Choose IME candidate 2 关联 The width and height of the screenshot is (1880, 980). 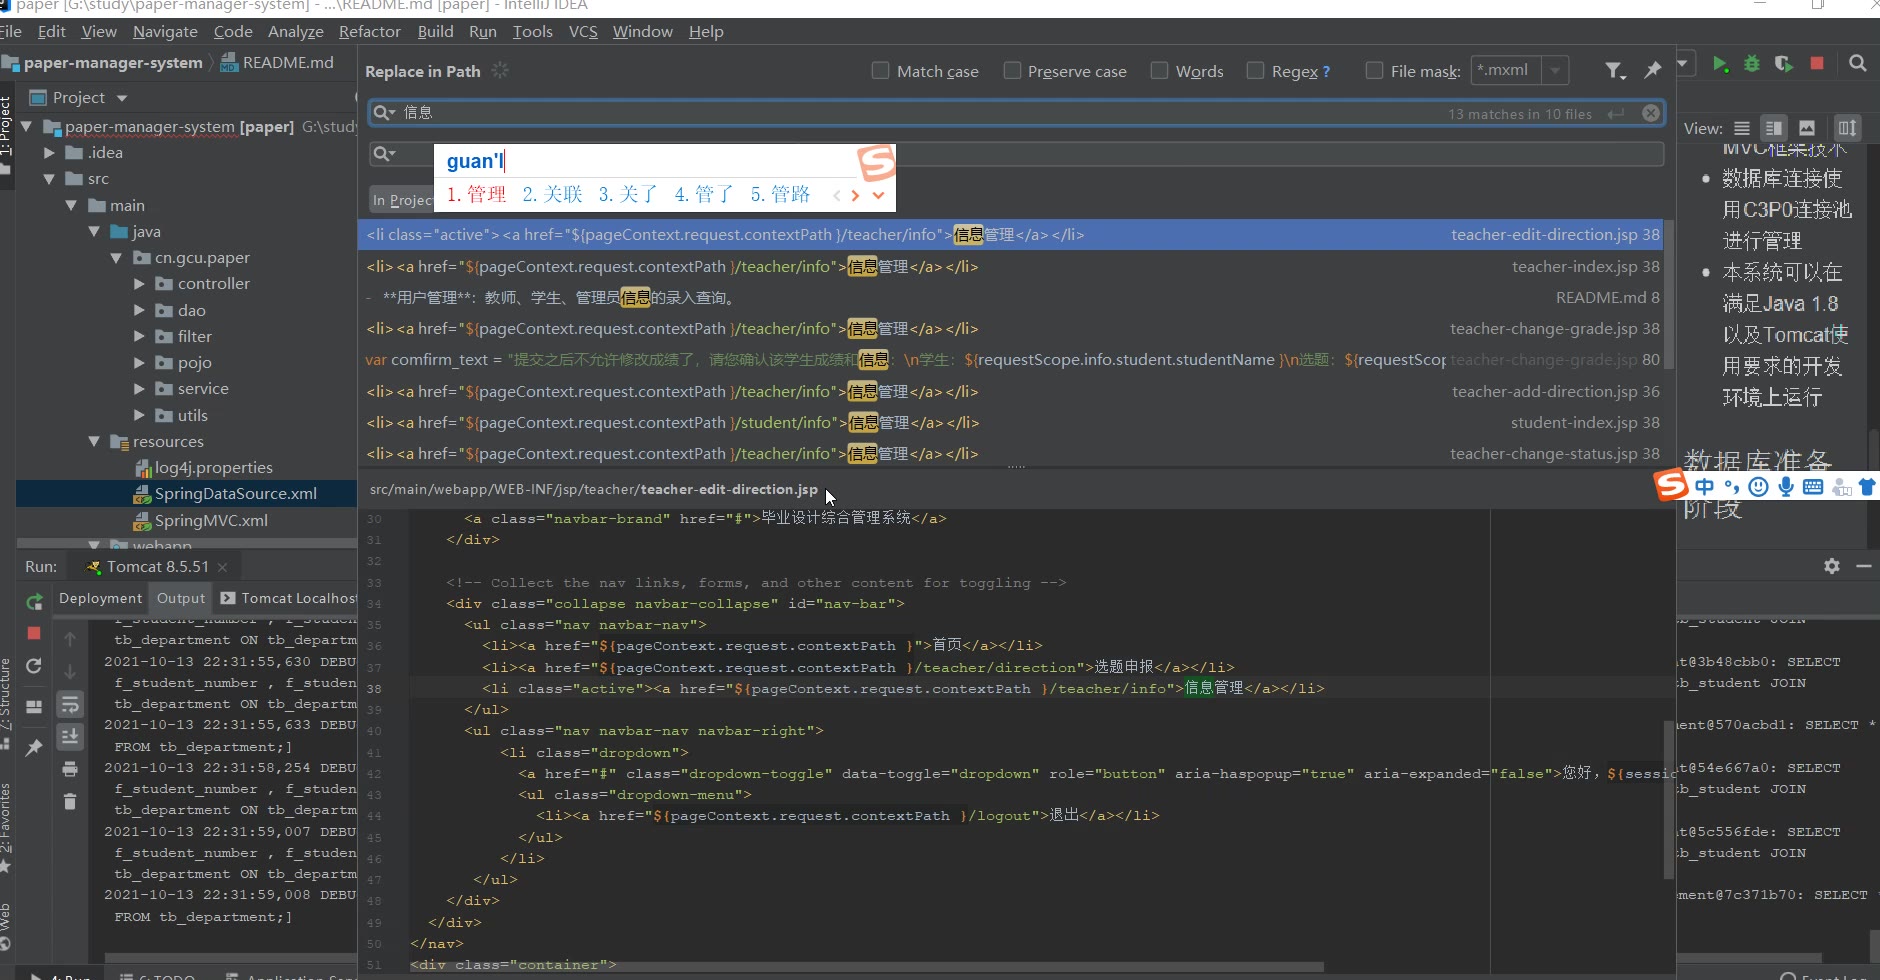click(x=552, y=194)
